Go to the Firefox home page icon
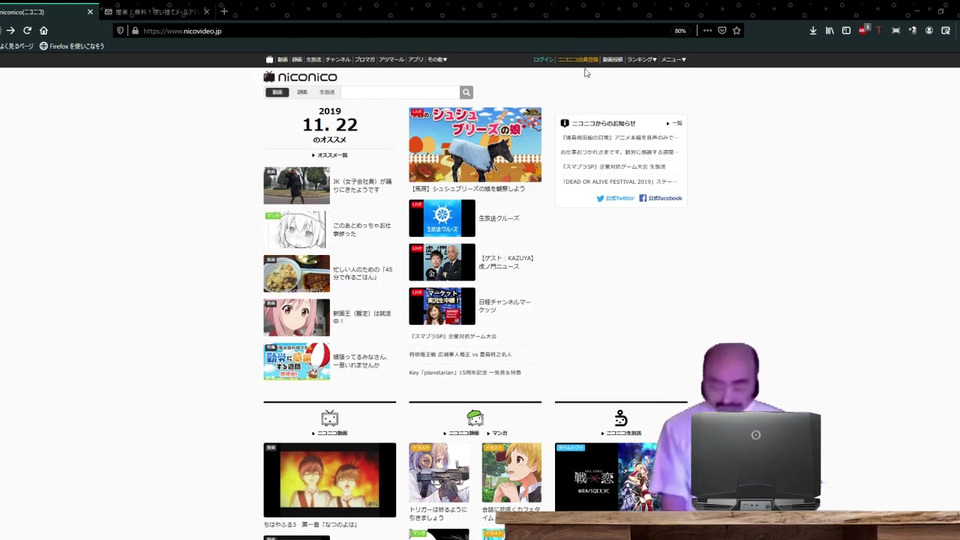 (43, 31)
